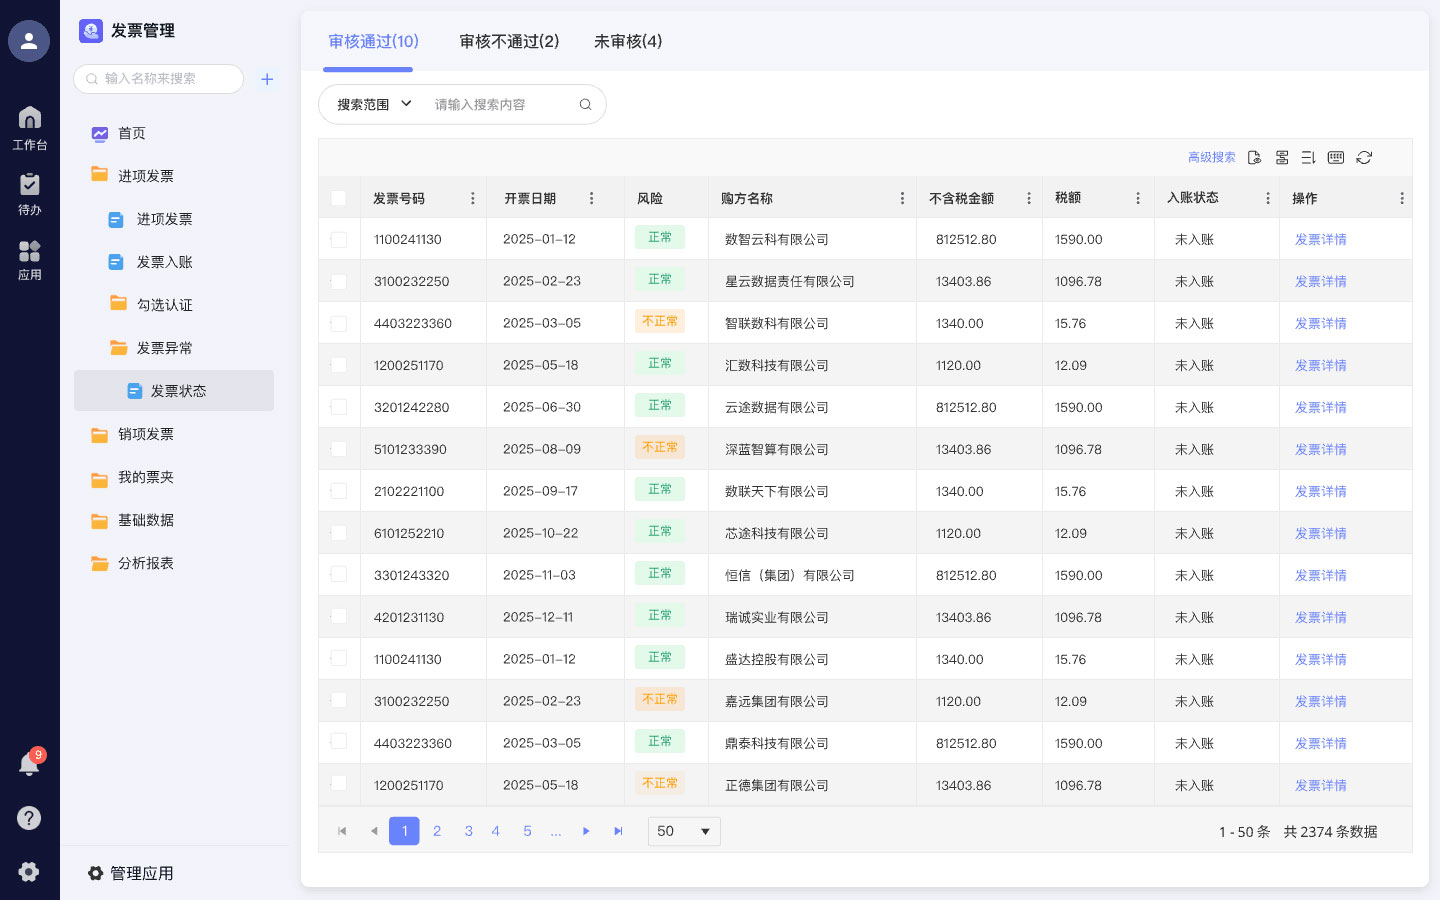This screenshot has width=1440, height=900.
Task: Open column menu for 开票日期
Action: pyautogui.click(x=592, y=198)
